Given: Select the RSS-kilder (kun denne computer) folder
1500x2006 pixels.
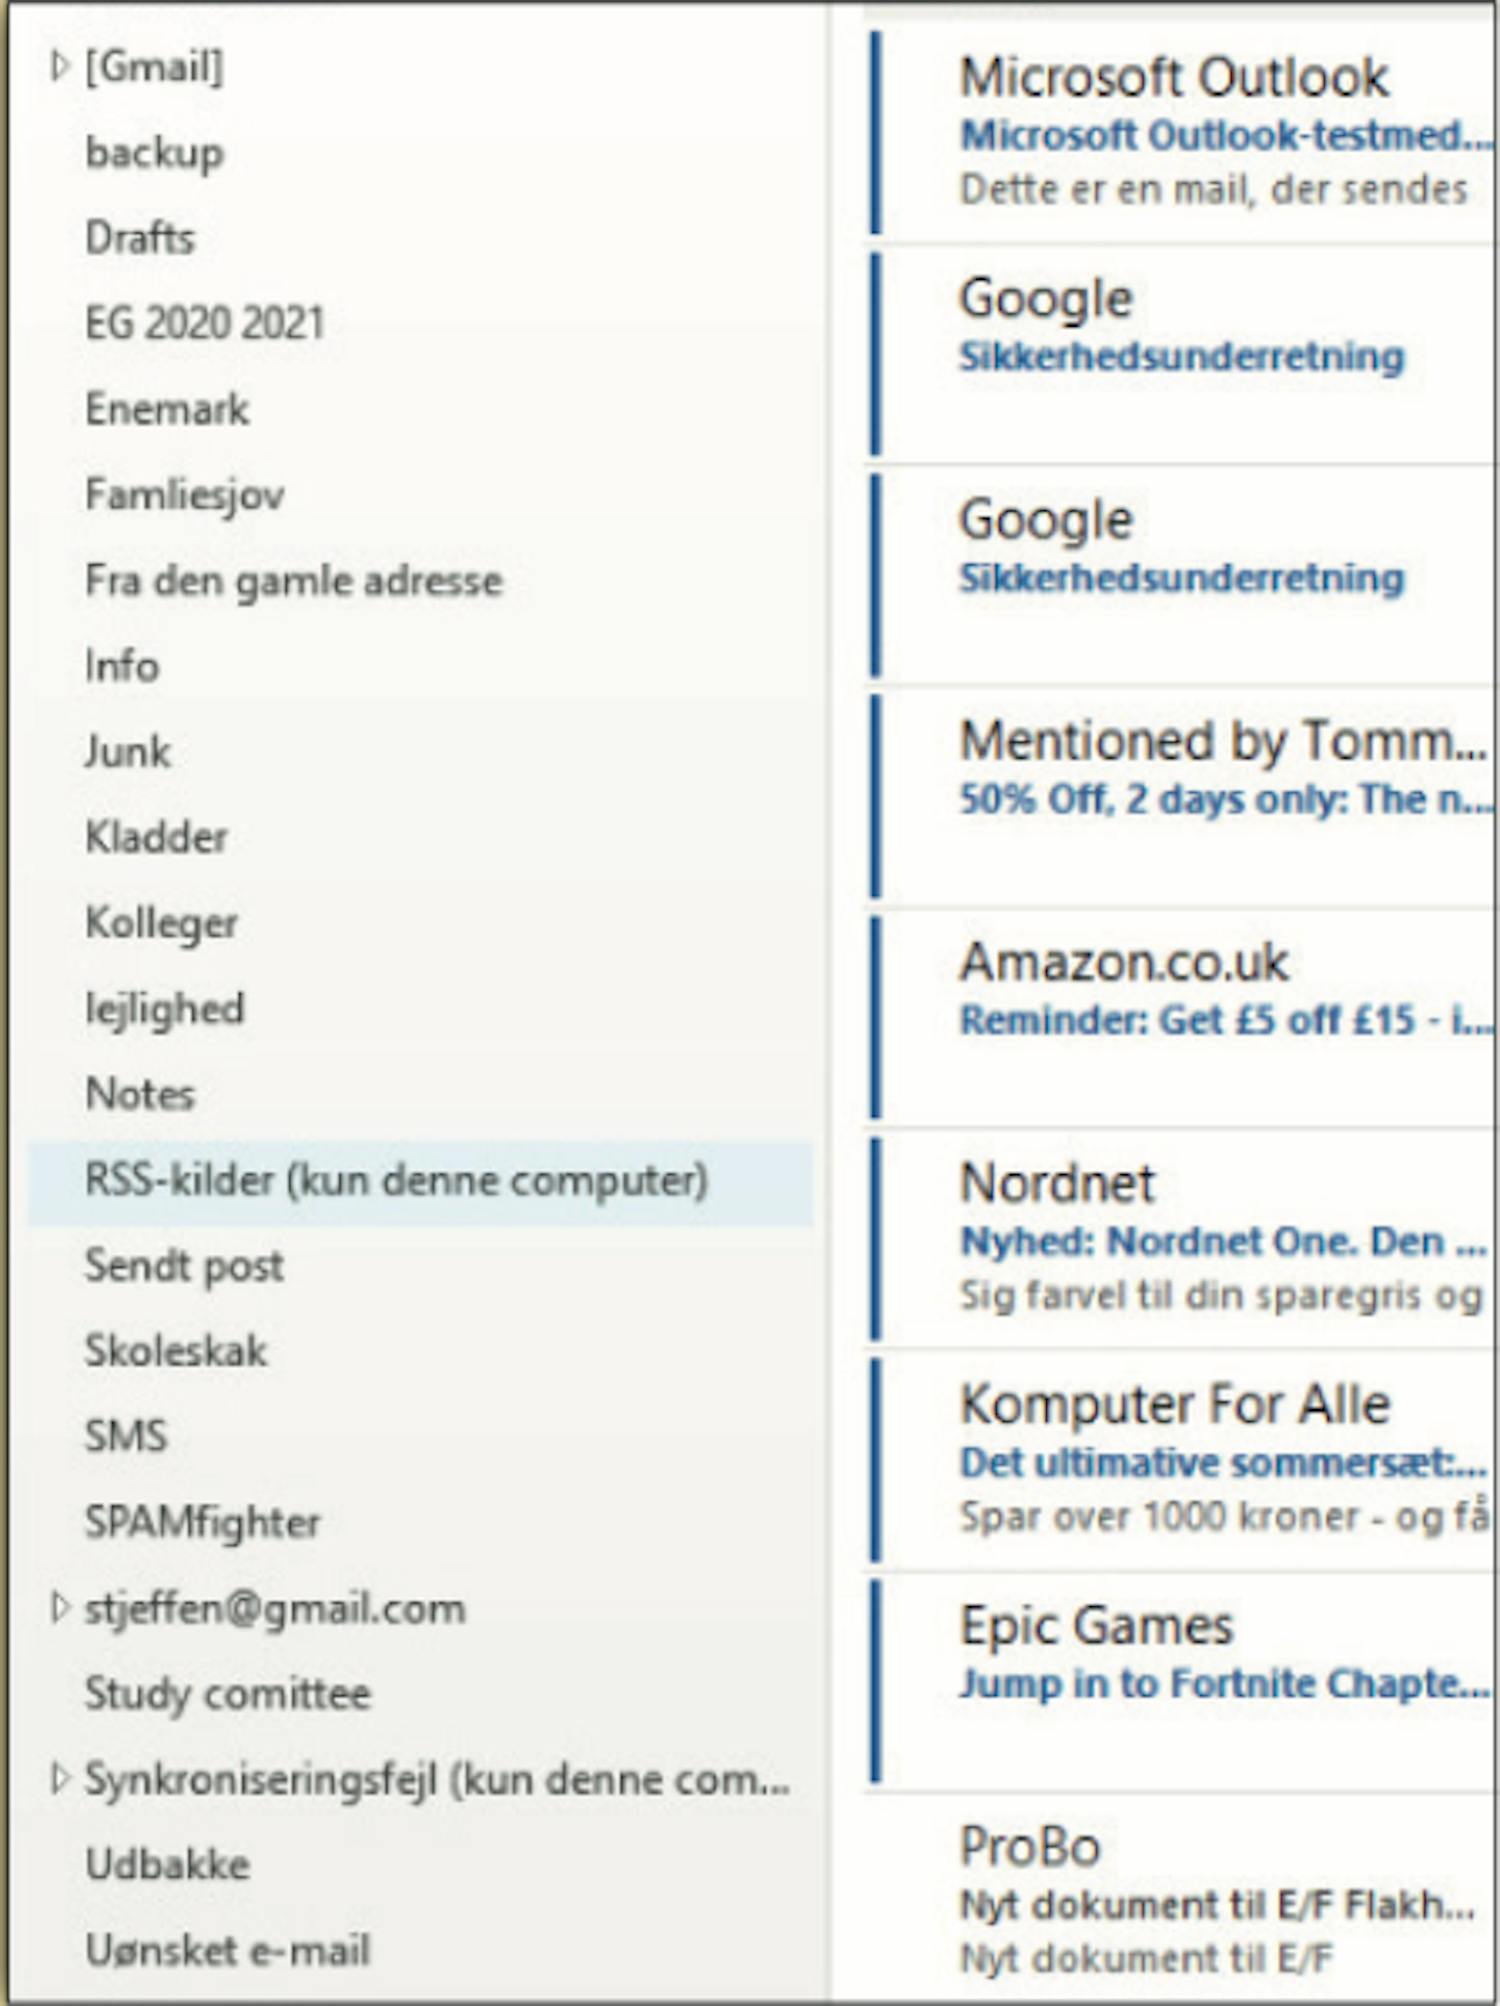Looking at the screenshot, I should (420, 1182).
